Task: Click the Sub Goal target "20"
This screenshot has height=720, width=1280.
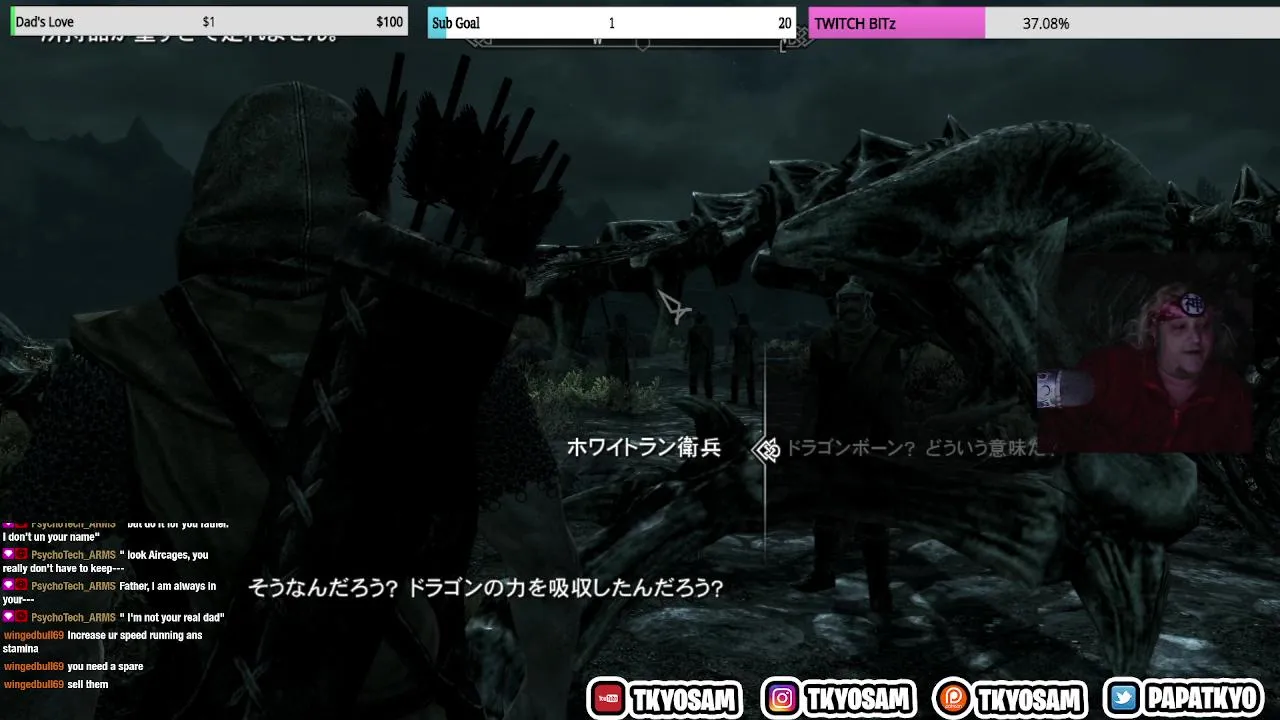Action: coord(784,23)
